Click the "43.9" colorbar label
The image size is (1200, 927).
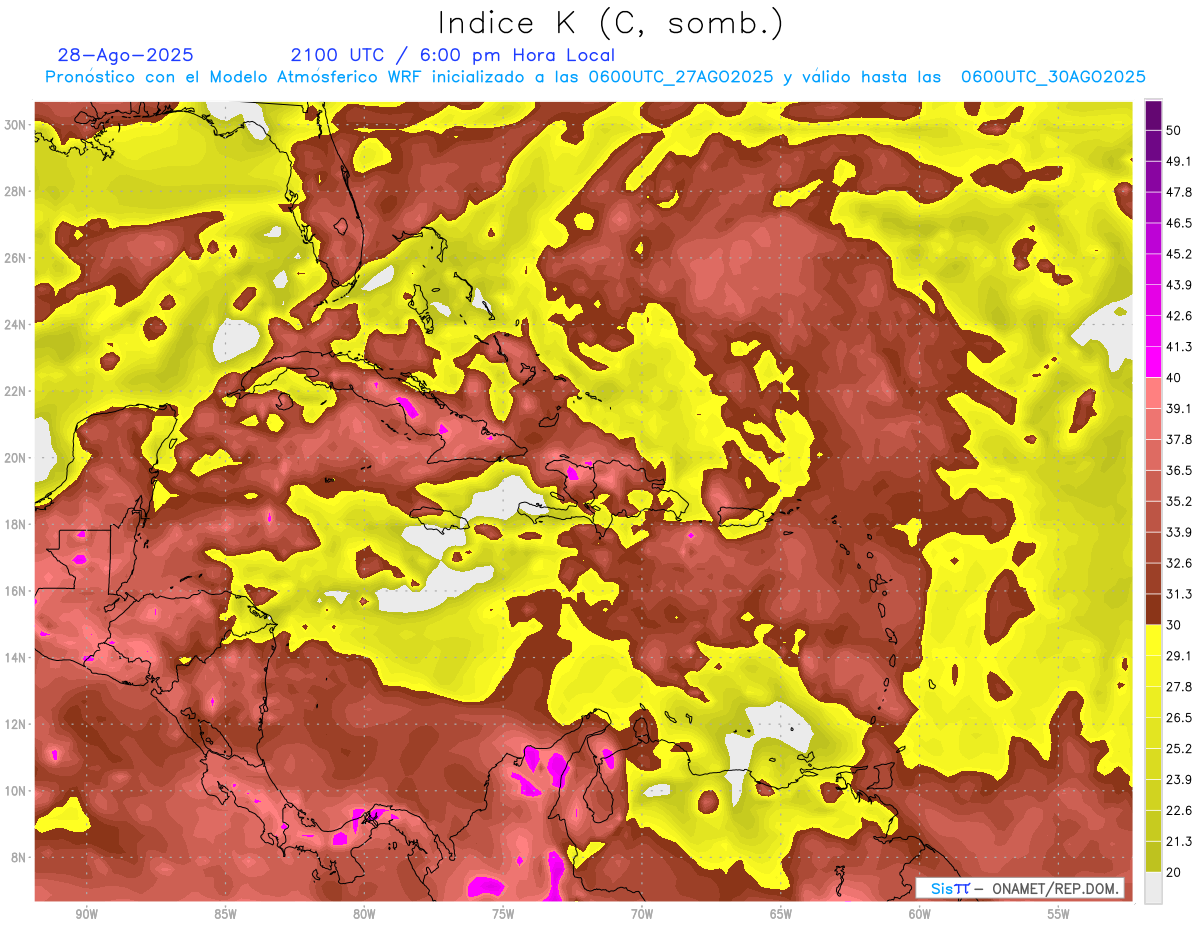pos(1179,285)
